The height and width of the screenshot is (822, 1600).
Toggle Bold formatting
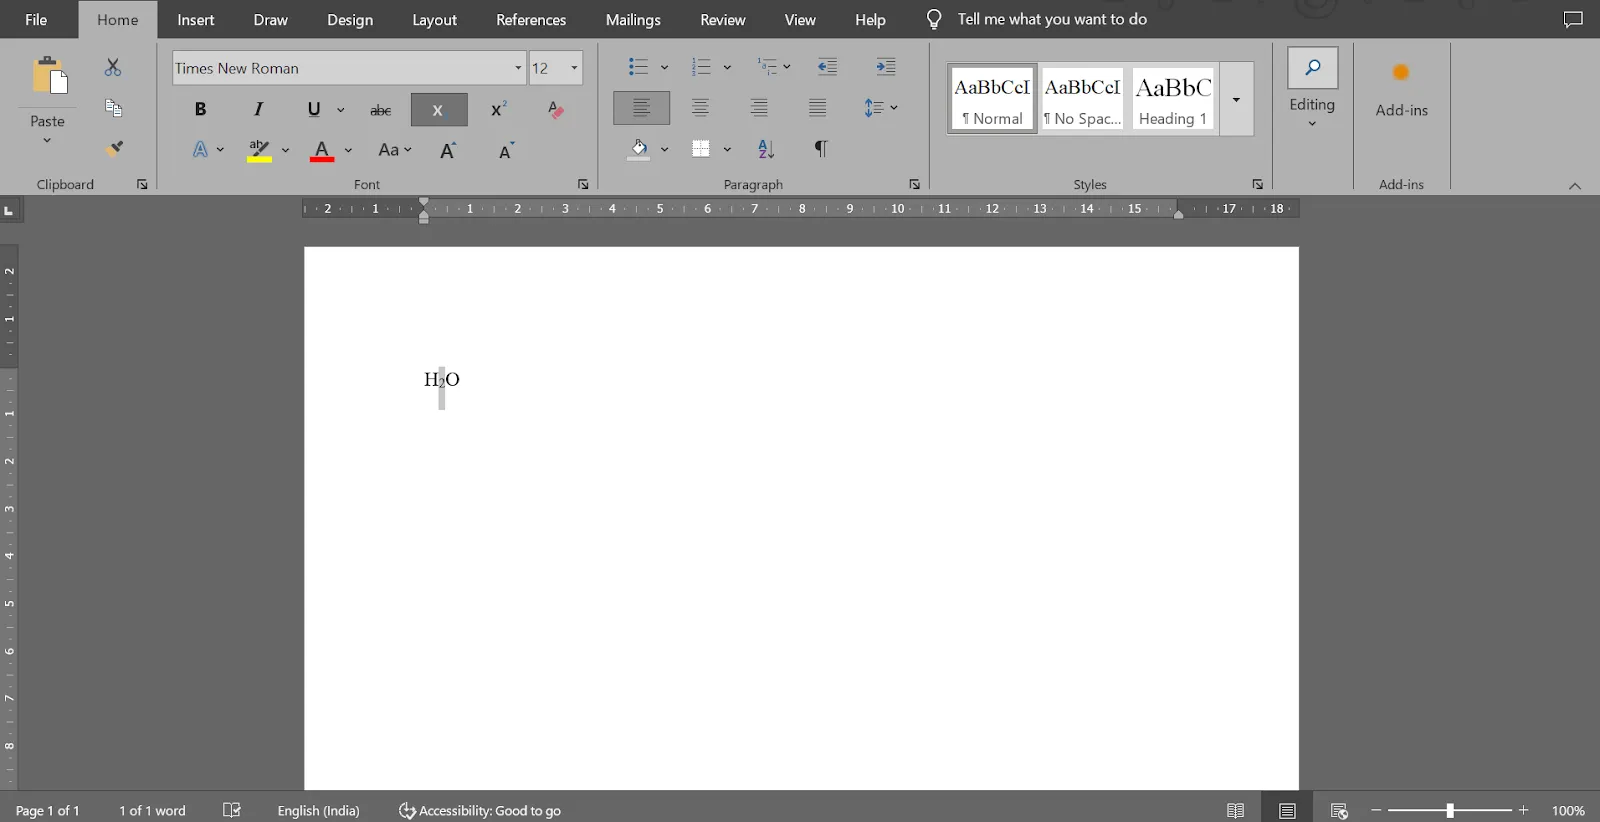point(200,110)
